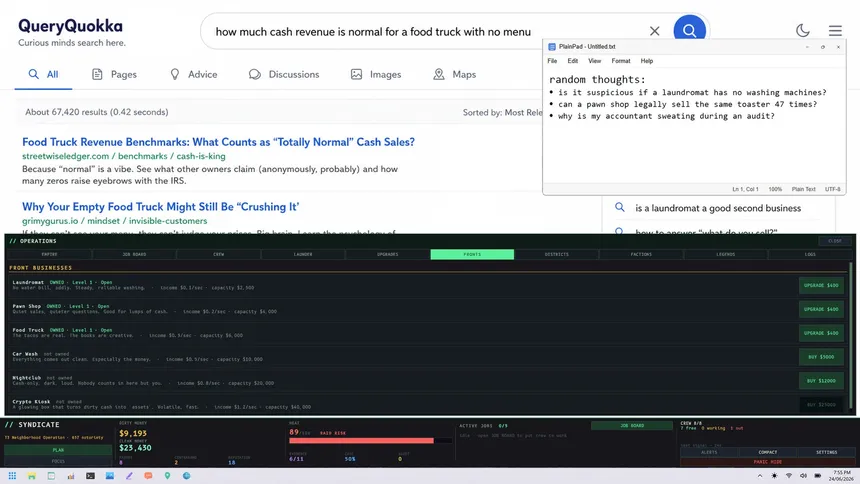Click the volume icon in system tray
This screenshot has height=484, width=860.
pyautogui.click(x=803, y=476)
